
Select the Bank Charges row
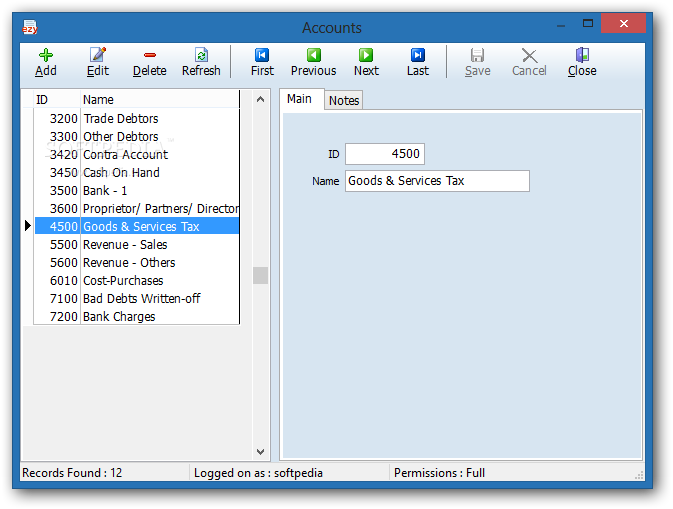[136, 317]
